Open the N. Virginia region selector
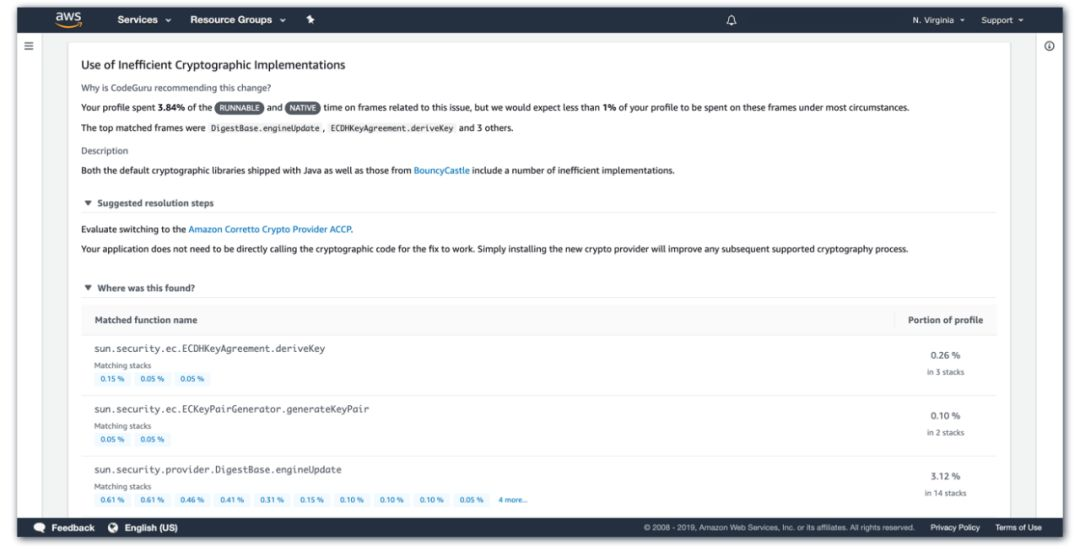 coord(938,21)
